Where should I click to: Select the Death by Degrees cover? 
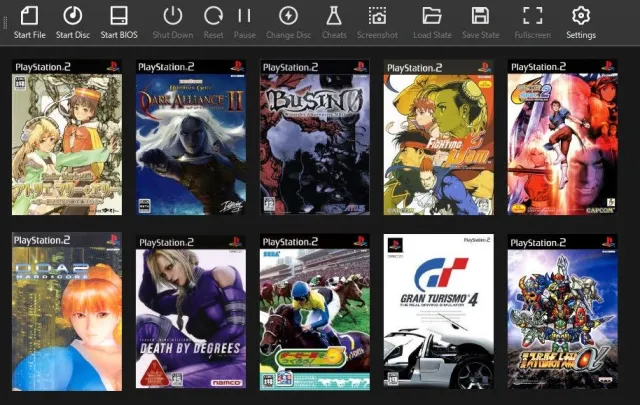(x=191, y=312)
